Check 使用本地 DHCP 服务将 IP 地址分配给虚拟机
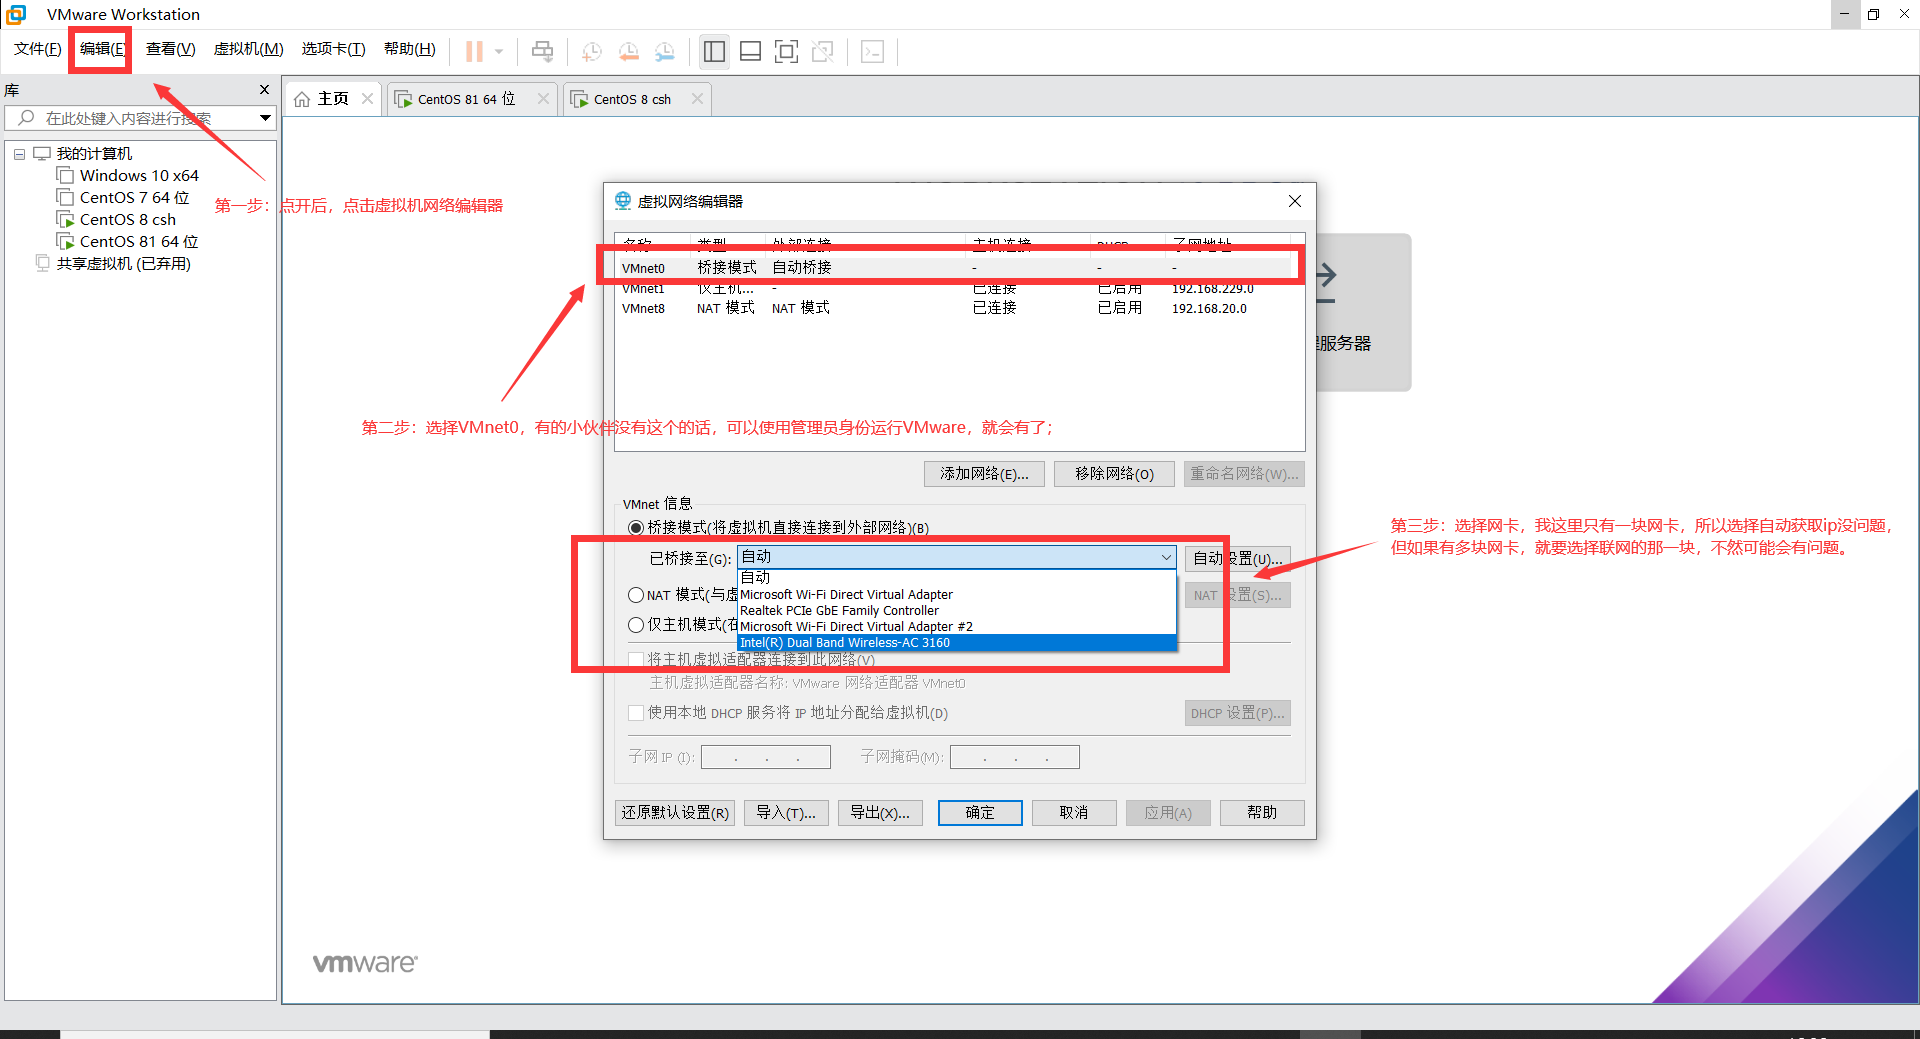Screen dimensions: 1920x1039 coord(636,713)
